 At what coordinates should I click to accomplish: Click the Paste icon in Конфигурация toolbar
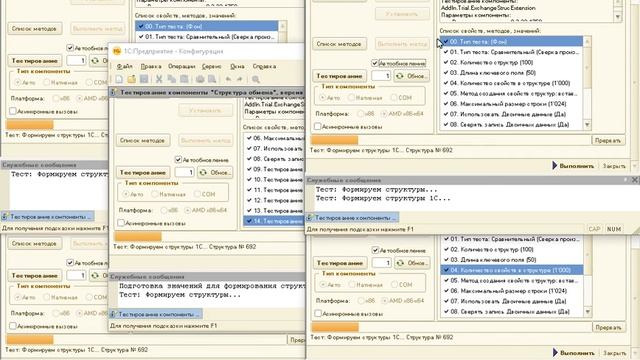[x=184, y=79]
